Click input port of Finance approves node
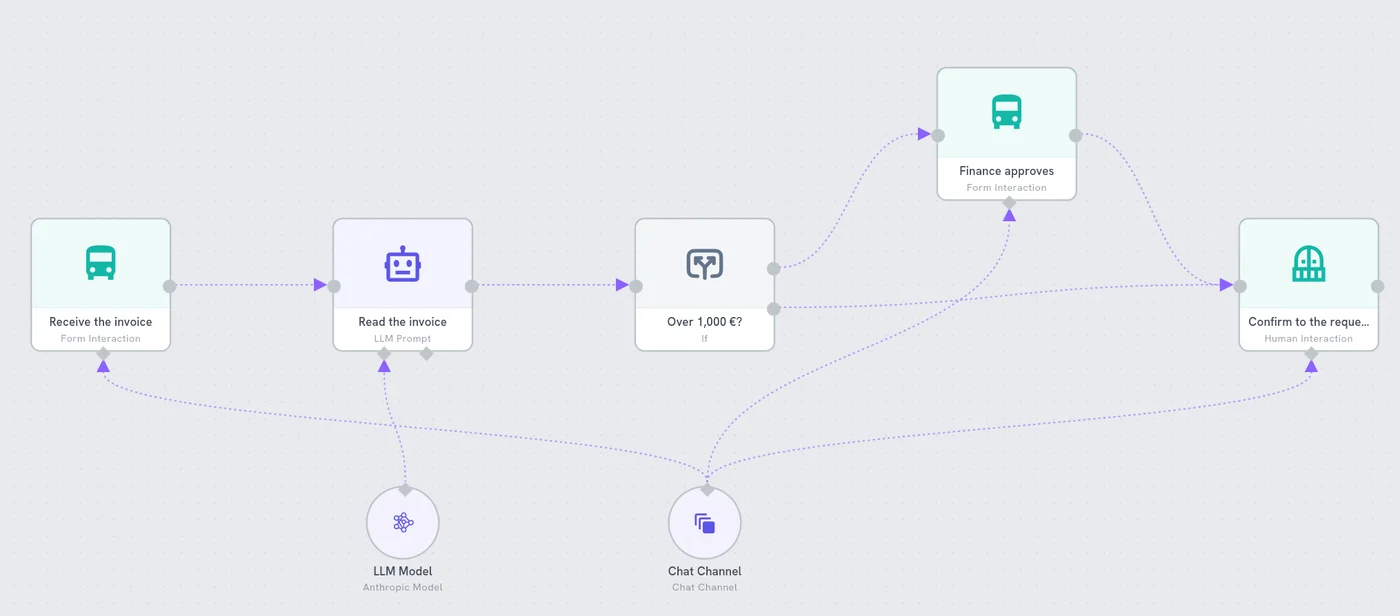The width and height of the screenshot is (1400, 616). coord(938,135)
